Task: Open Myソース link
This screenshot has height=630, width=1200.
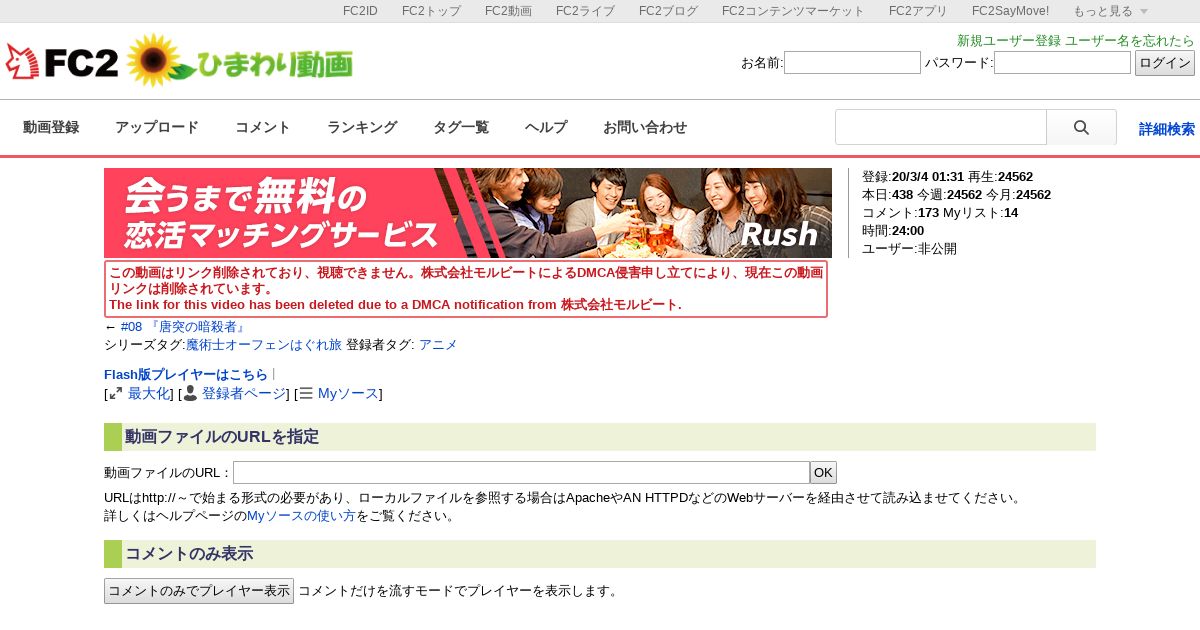Action: click(348, 394)
